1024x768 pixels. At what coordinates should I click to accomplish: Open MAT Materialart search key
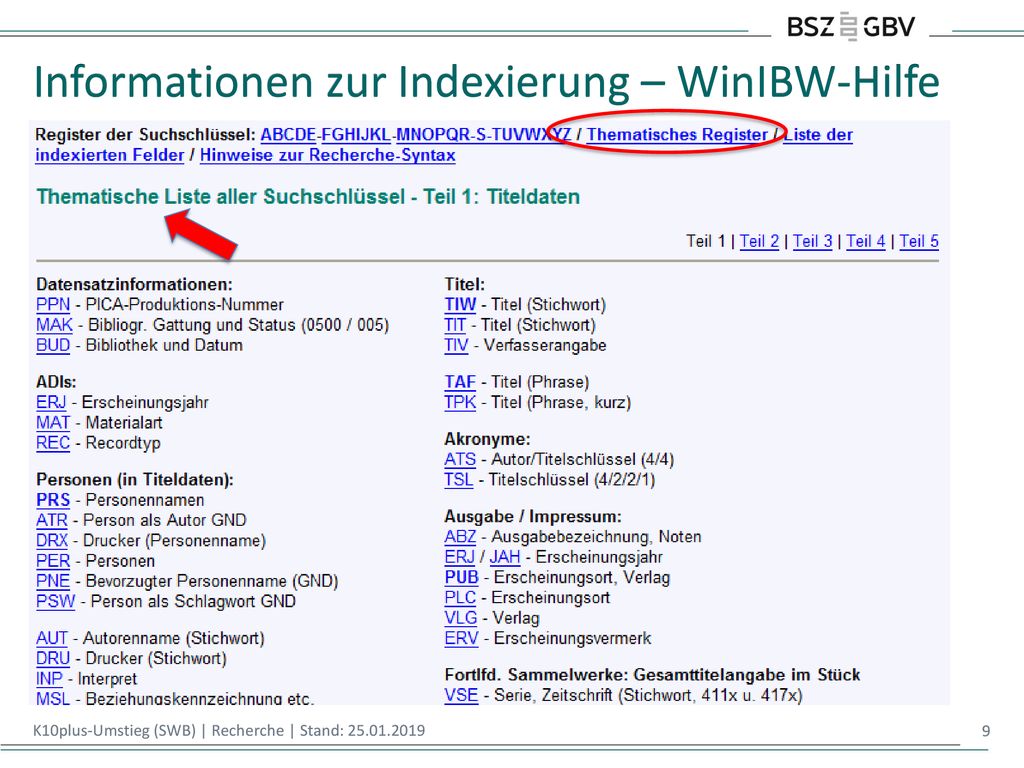point(53,423)
